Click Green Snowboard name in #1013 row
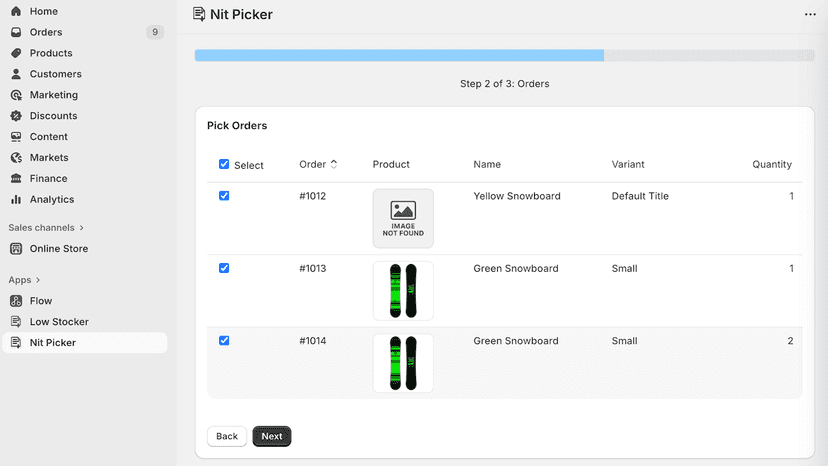The image size is (828, 466). pyautogui.click(x=516, y=268)
